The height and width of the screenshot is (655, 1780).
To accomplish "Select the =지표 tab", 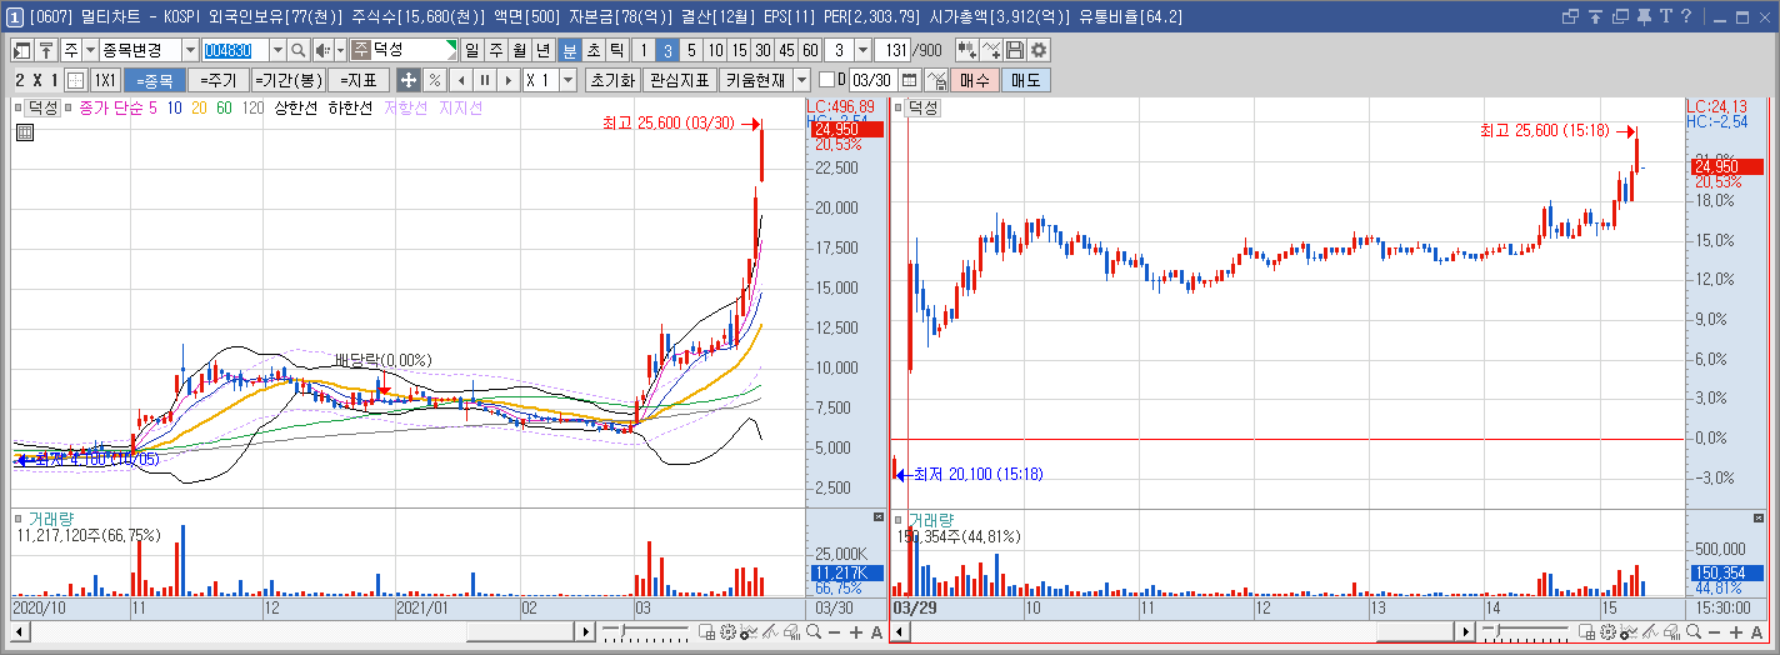I will tap(358, 80).
